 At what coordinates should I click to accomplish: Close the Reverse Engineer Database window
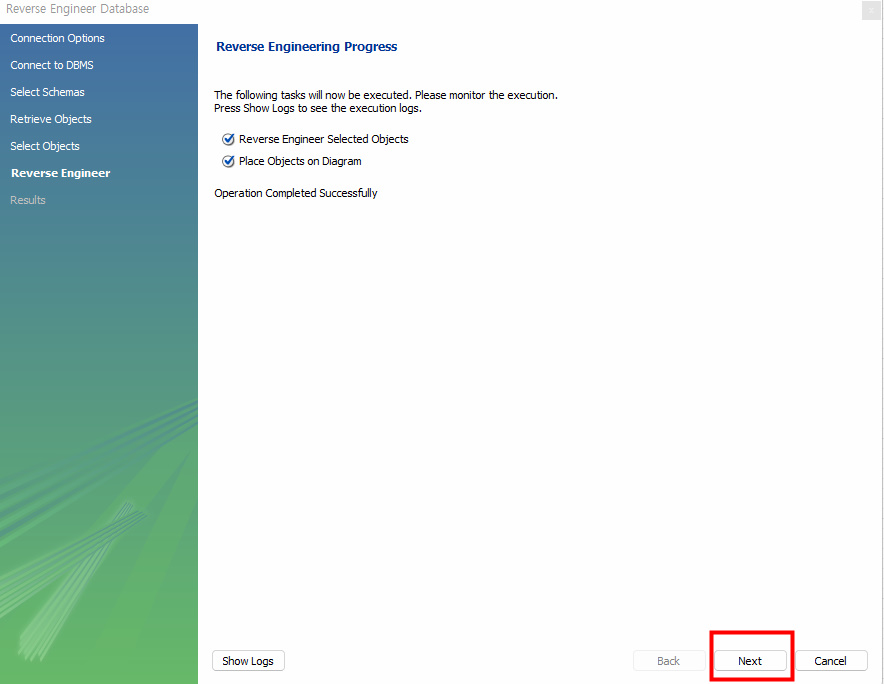[871, 10]
